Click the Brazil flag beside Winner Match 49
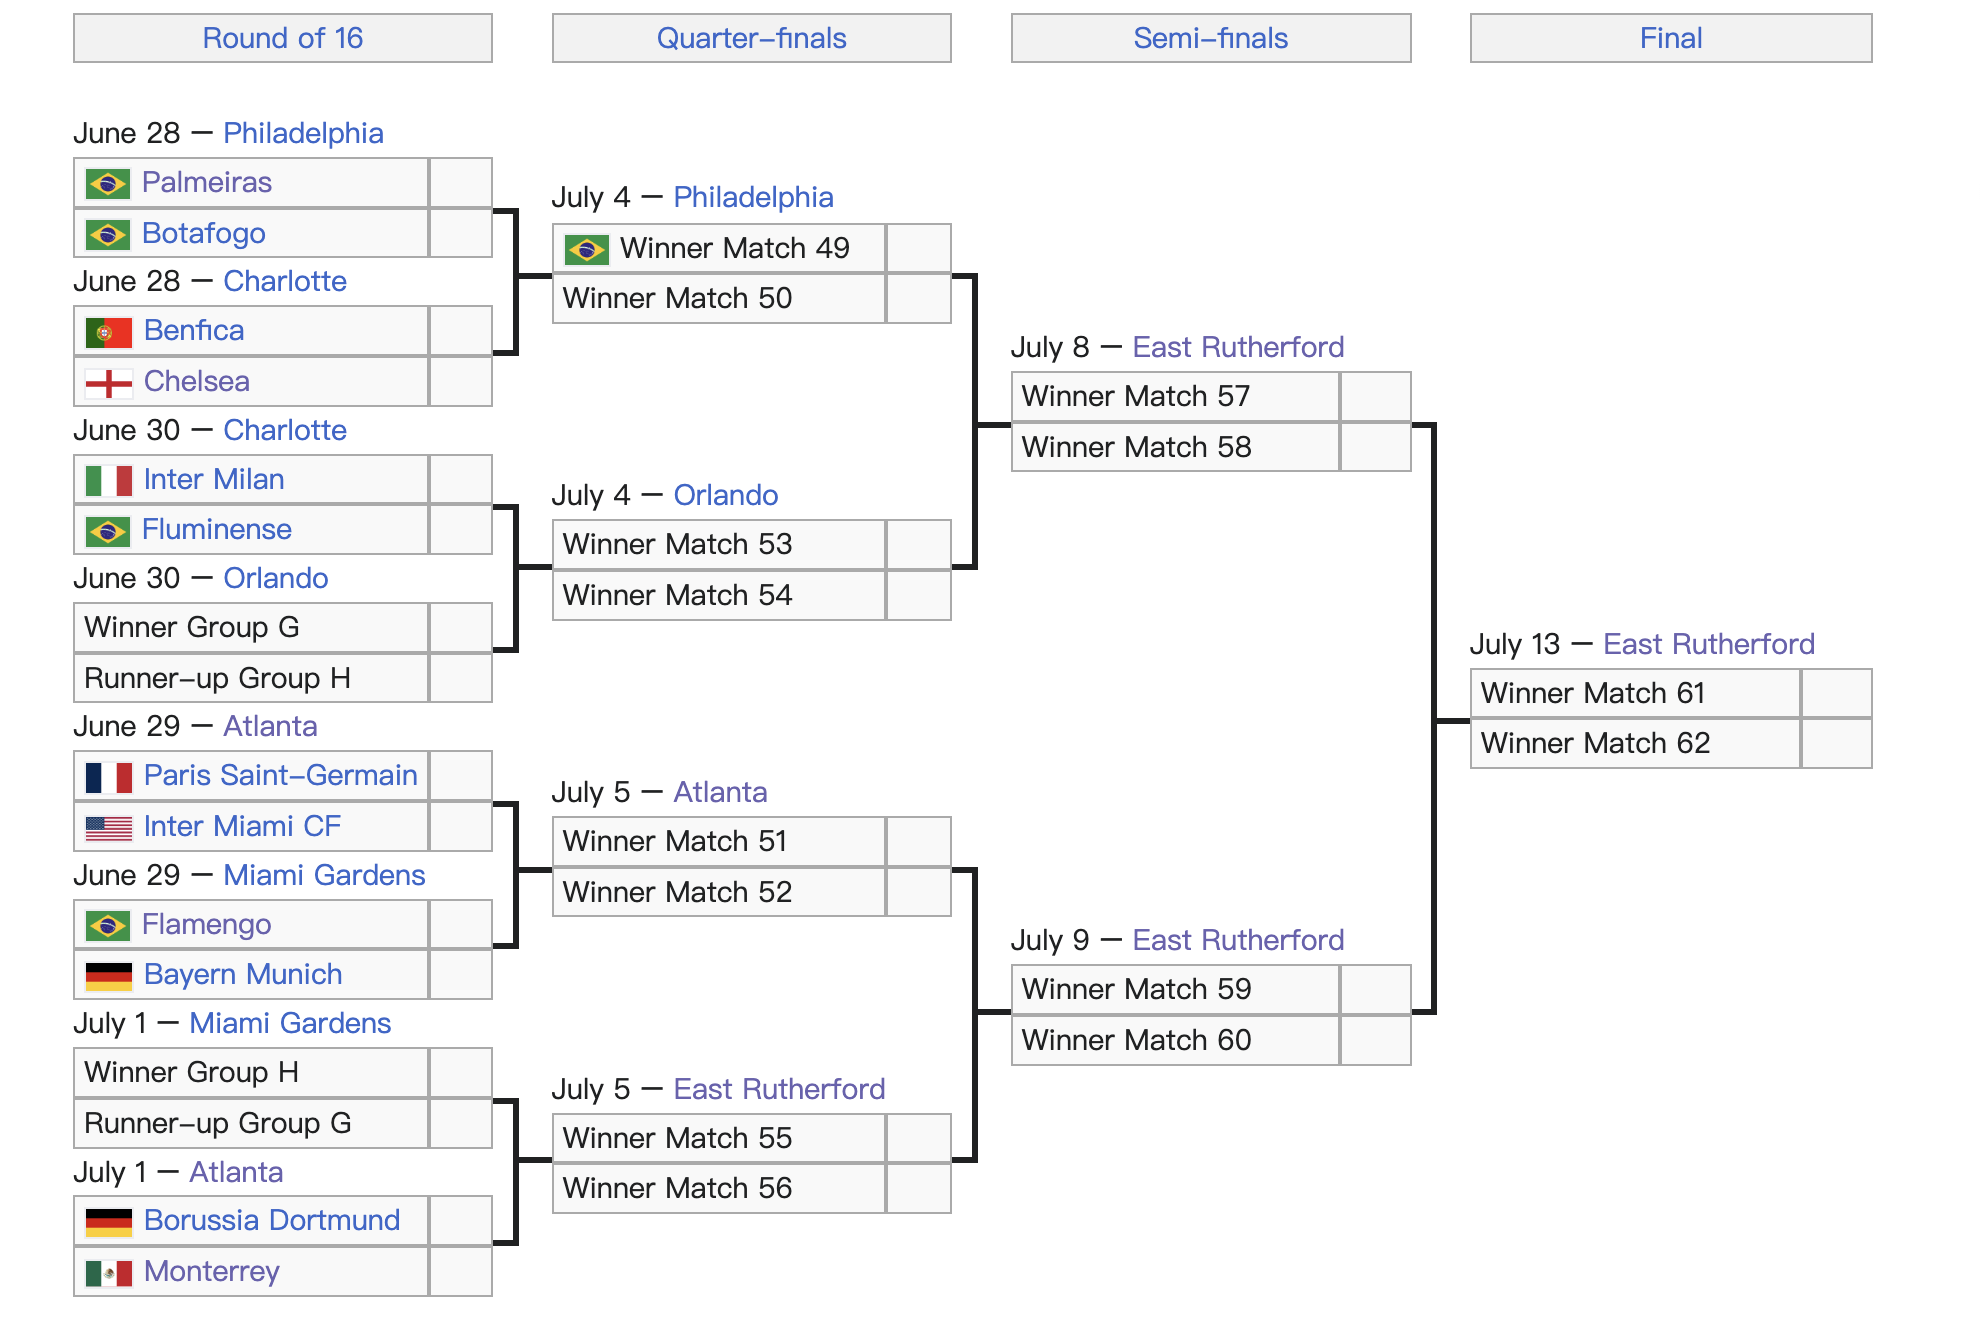The image size is (1980, 1334). (587, 250)
